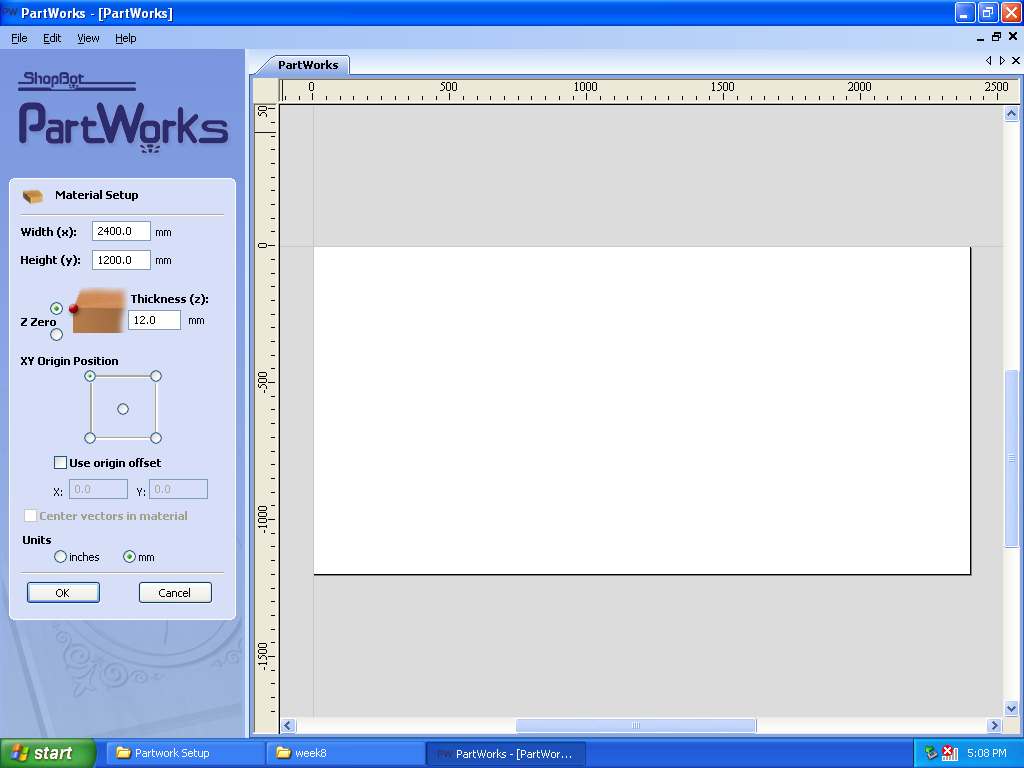Set XY origin to top-right corner
Viewport: 1024px width, 768px height.
(156, 376)
